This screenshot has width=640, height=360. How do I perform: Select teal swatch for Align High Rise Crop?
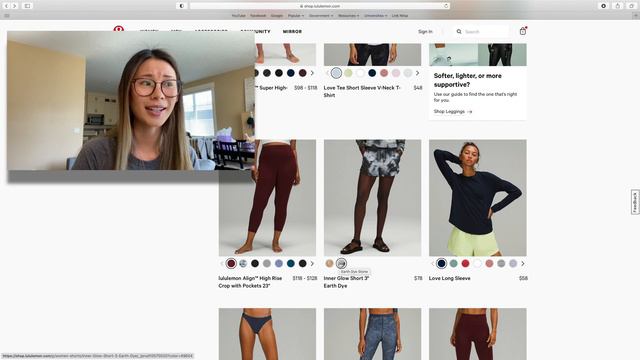pos(291,264)
